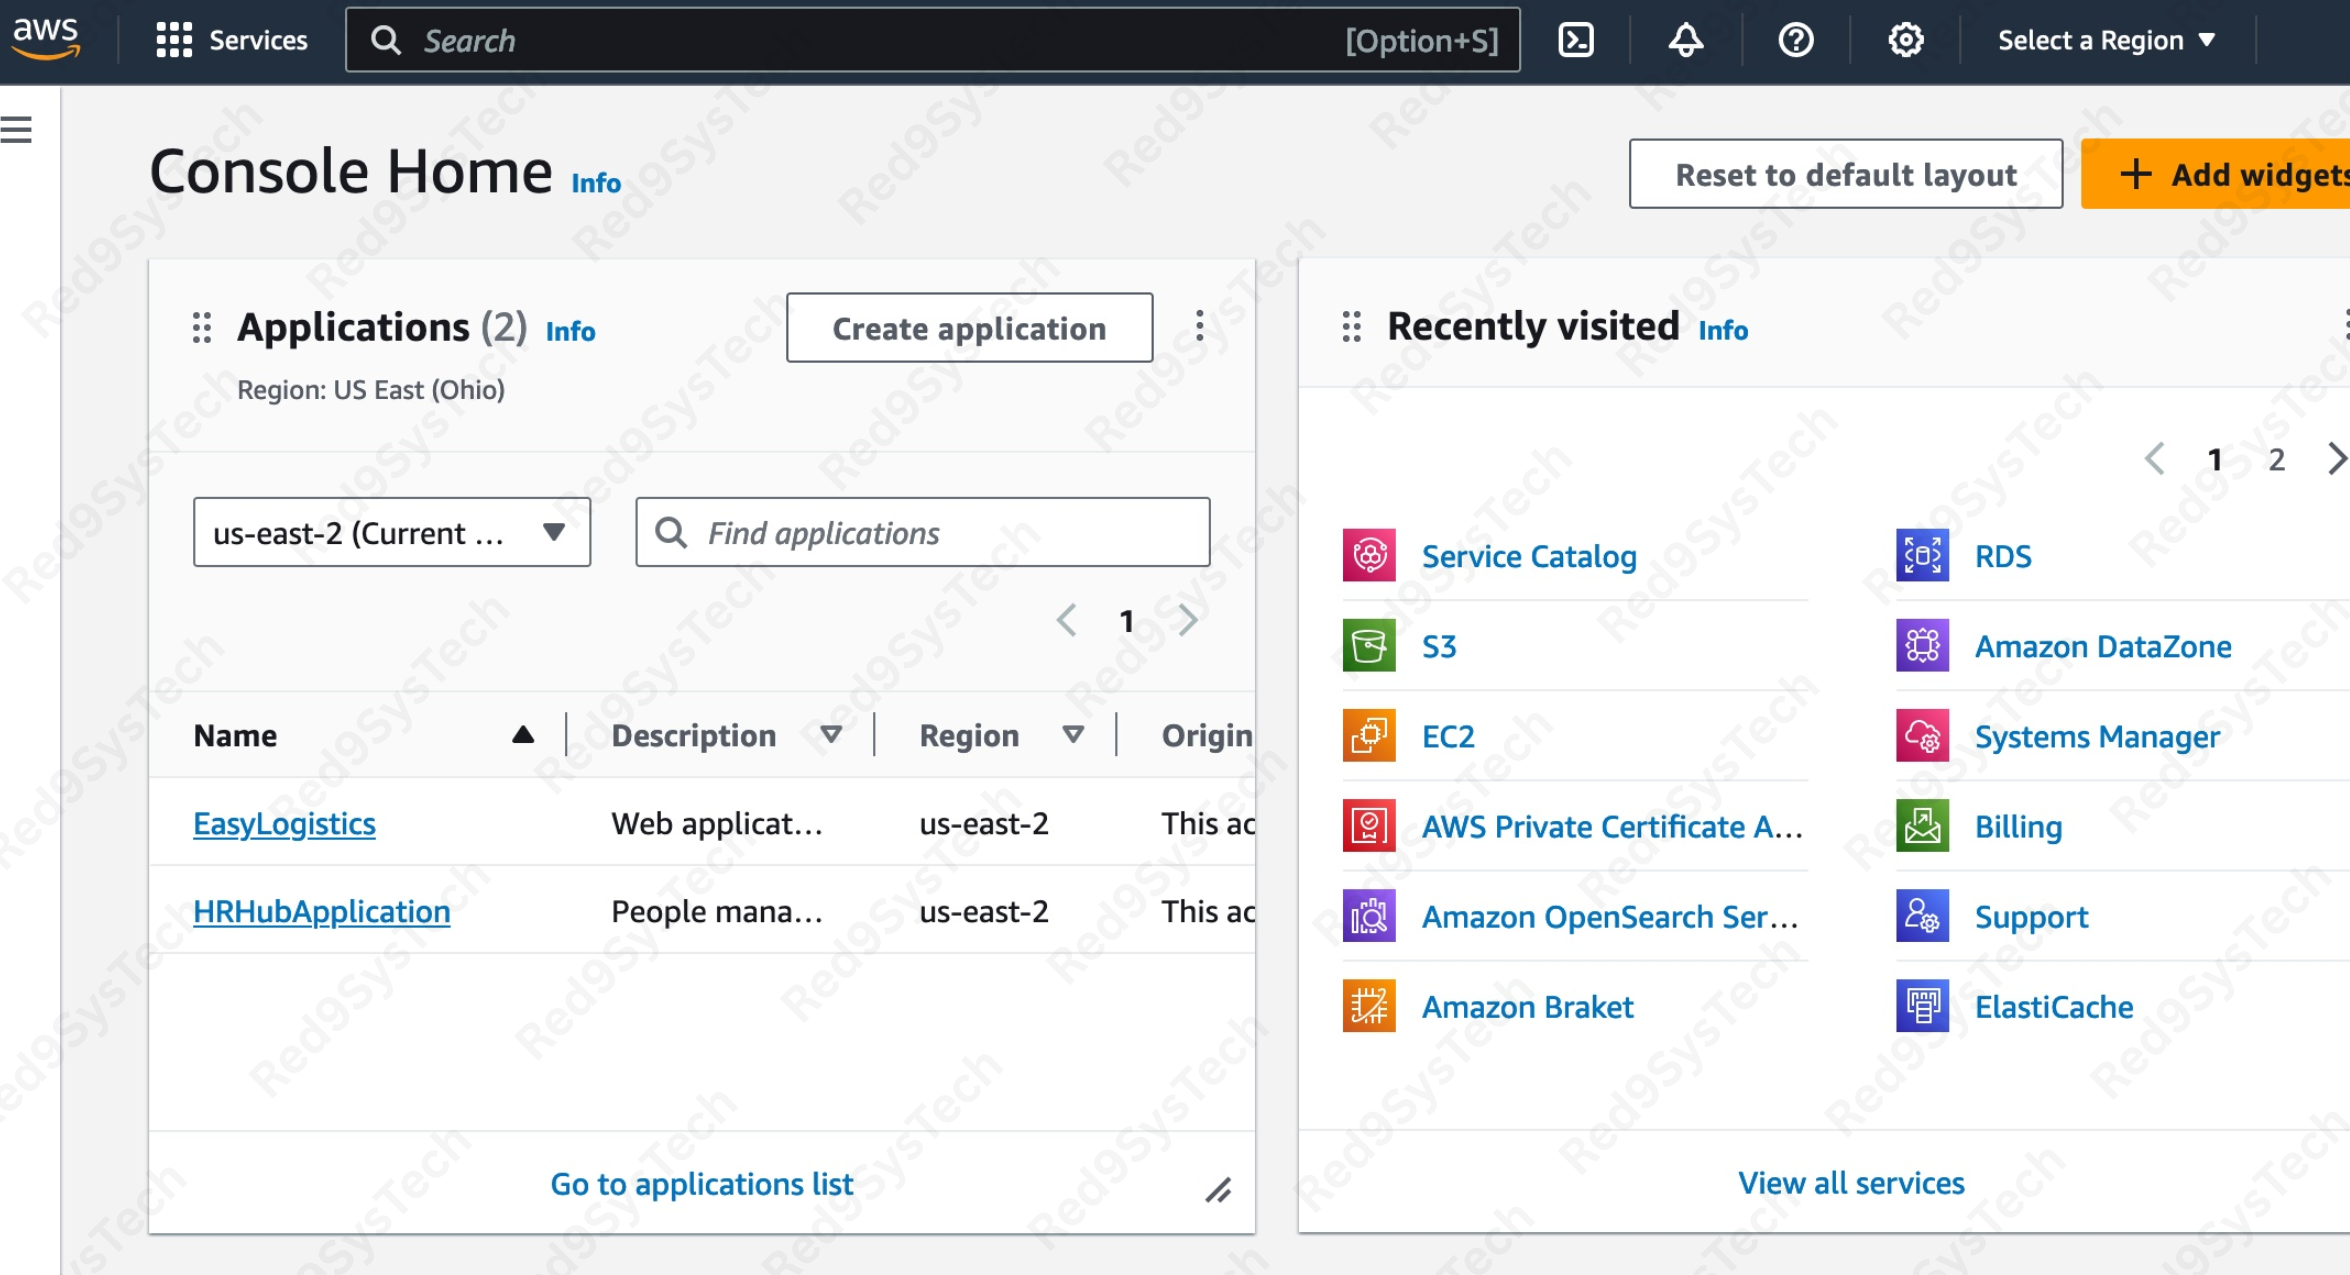Focus the Find applications field
2350x1275 pixels.
(x=922, y=533)
